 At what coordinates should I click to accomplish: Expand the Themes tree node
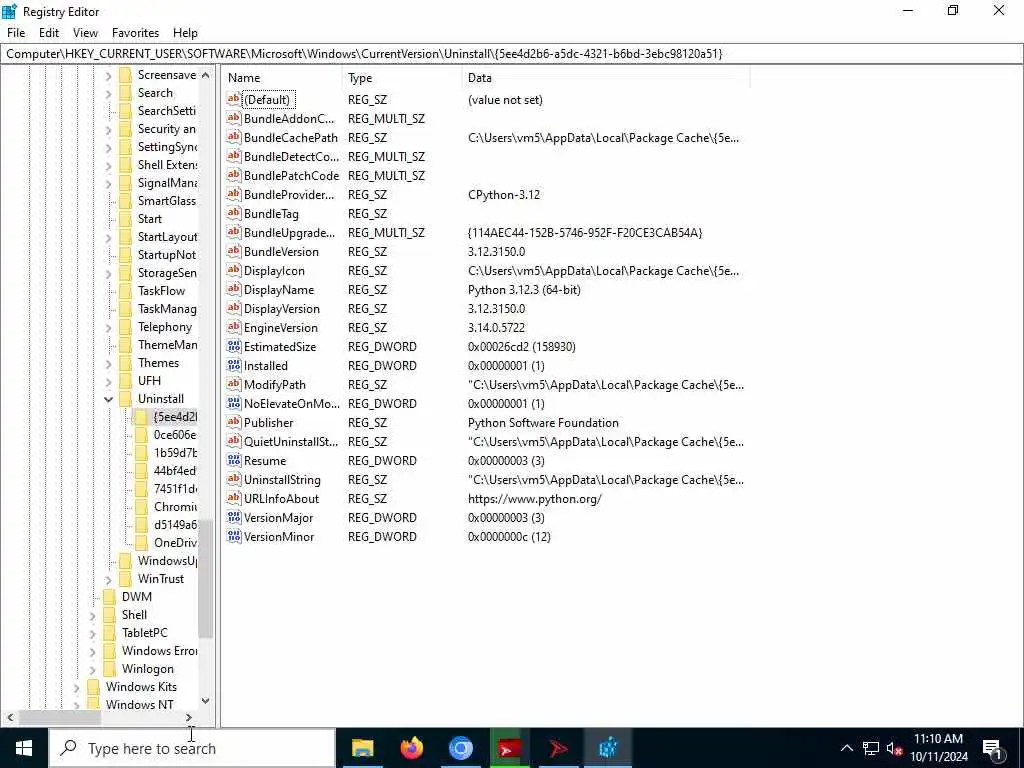(108, 363)
